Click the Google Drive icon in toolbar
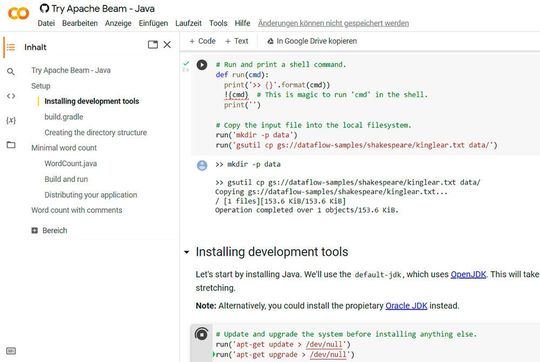Image resolution: width=540 pixels, height=362 pixels. pos(270,41)
